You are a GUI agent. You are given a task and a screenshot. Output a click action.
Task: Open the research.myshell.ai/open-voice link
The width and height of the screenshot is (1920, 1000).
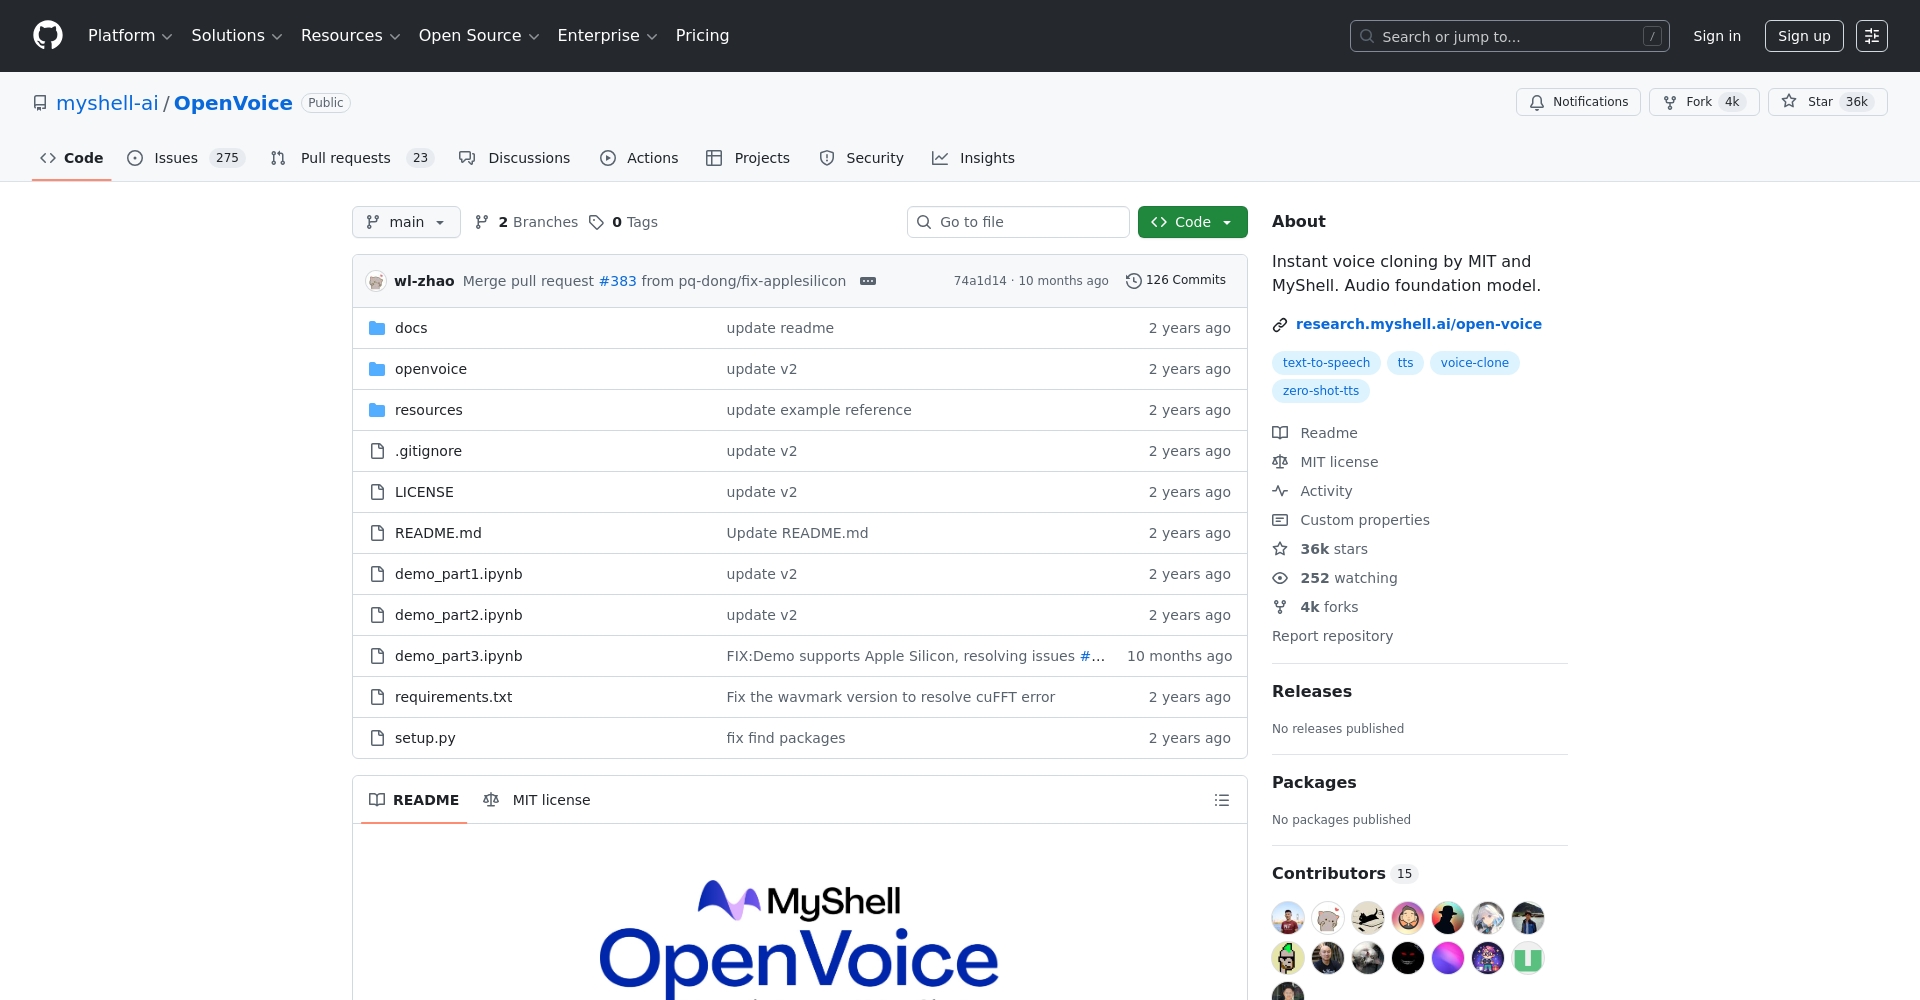[1418, 324]
